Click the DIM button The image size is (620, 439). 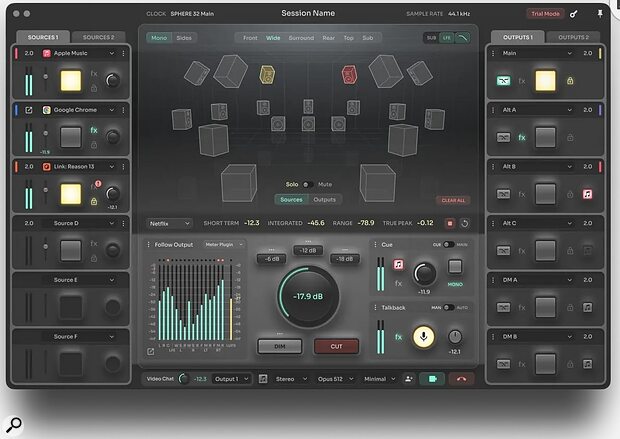click(x=280, y=346)
